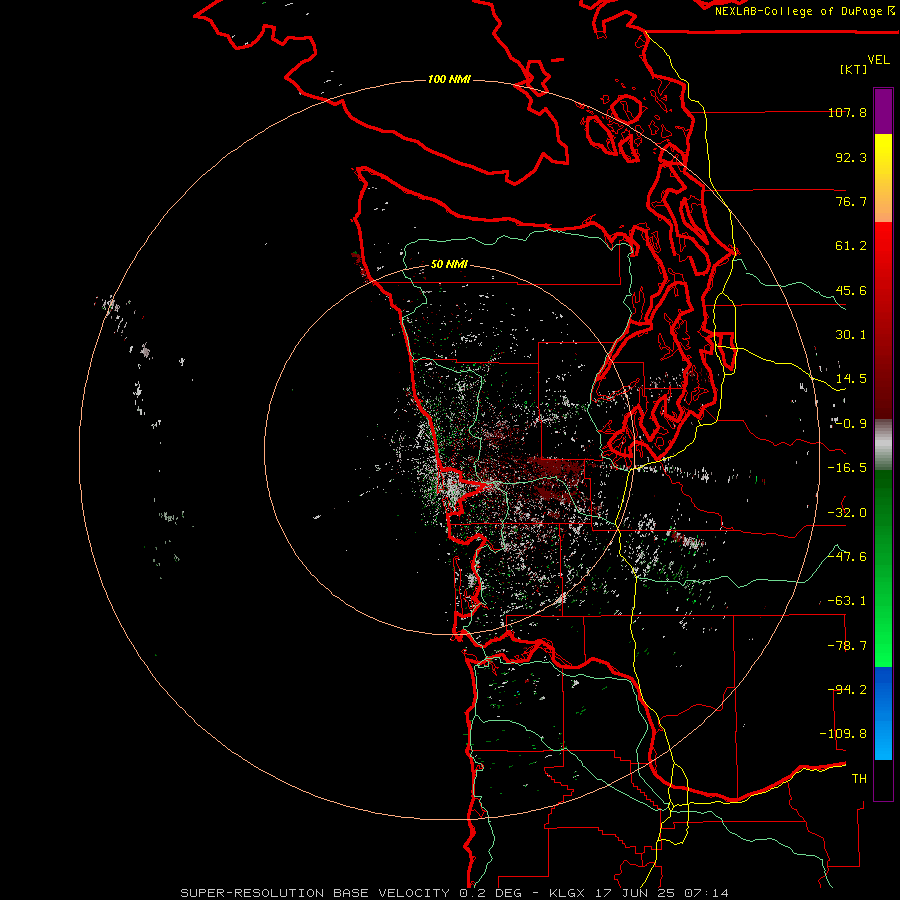Click the Super-Resolution Base Velocity caption text
900x900 pixels.
pyautogui.click(x=315, y=893)
